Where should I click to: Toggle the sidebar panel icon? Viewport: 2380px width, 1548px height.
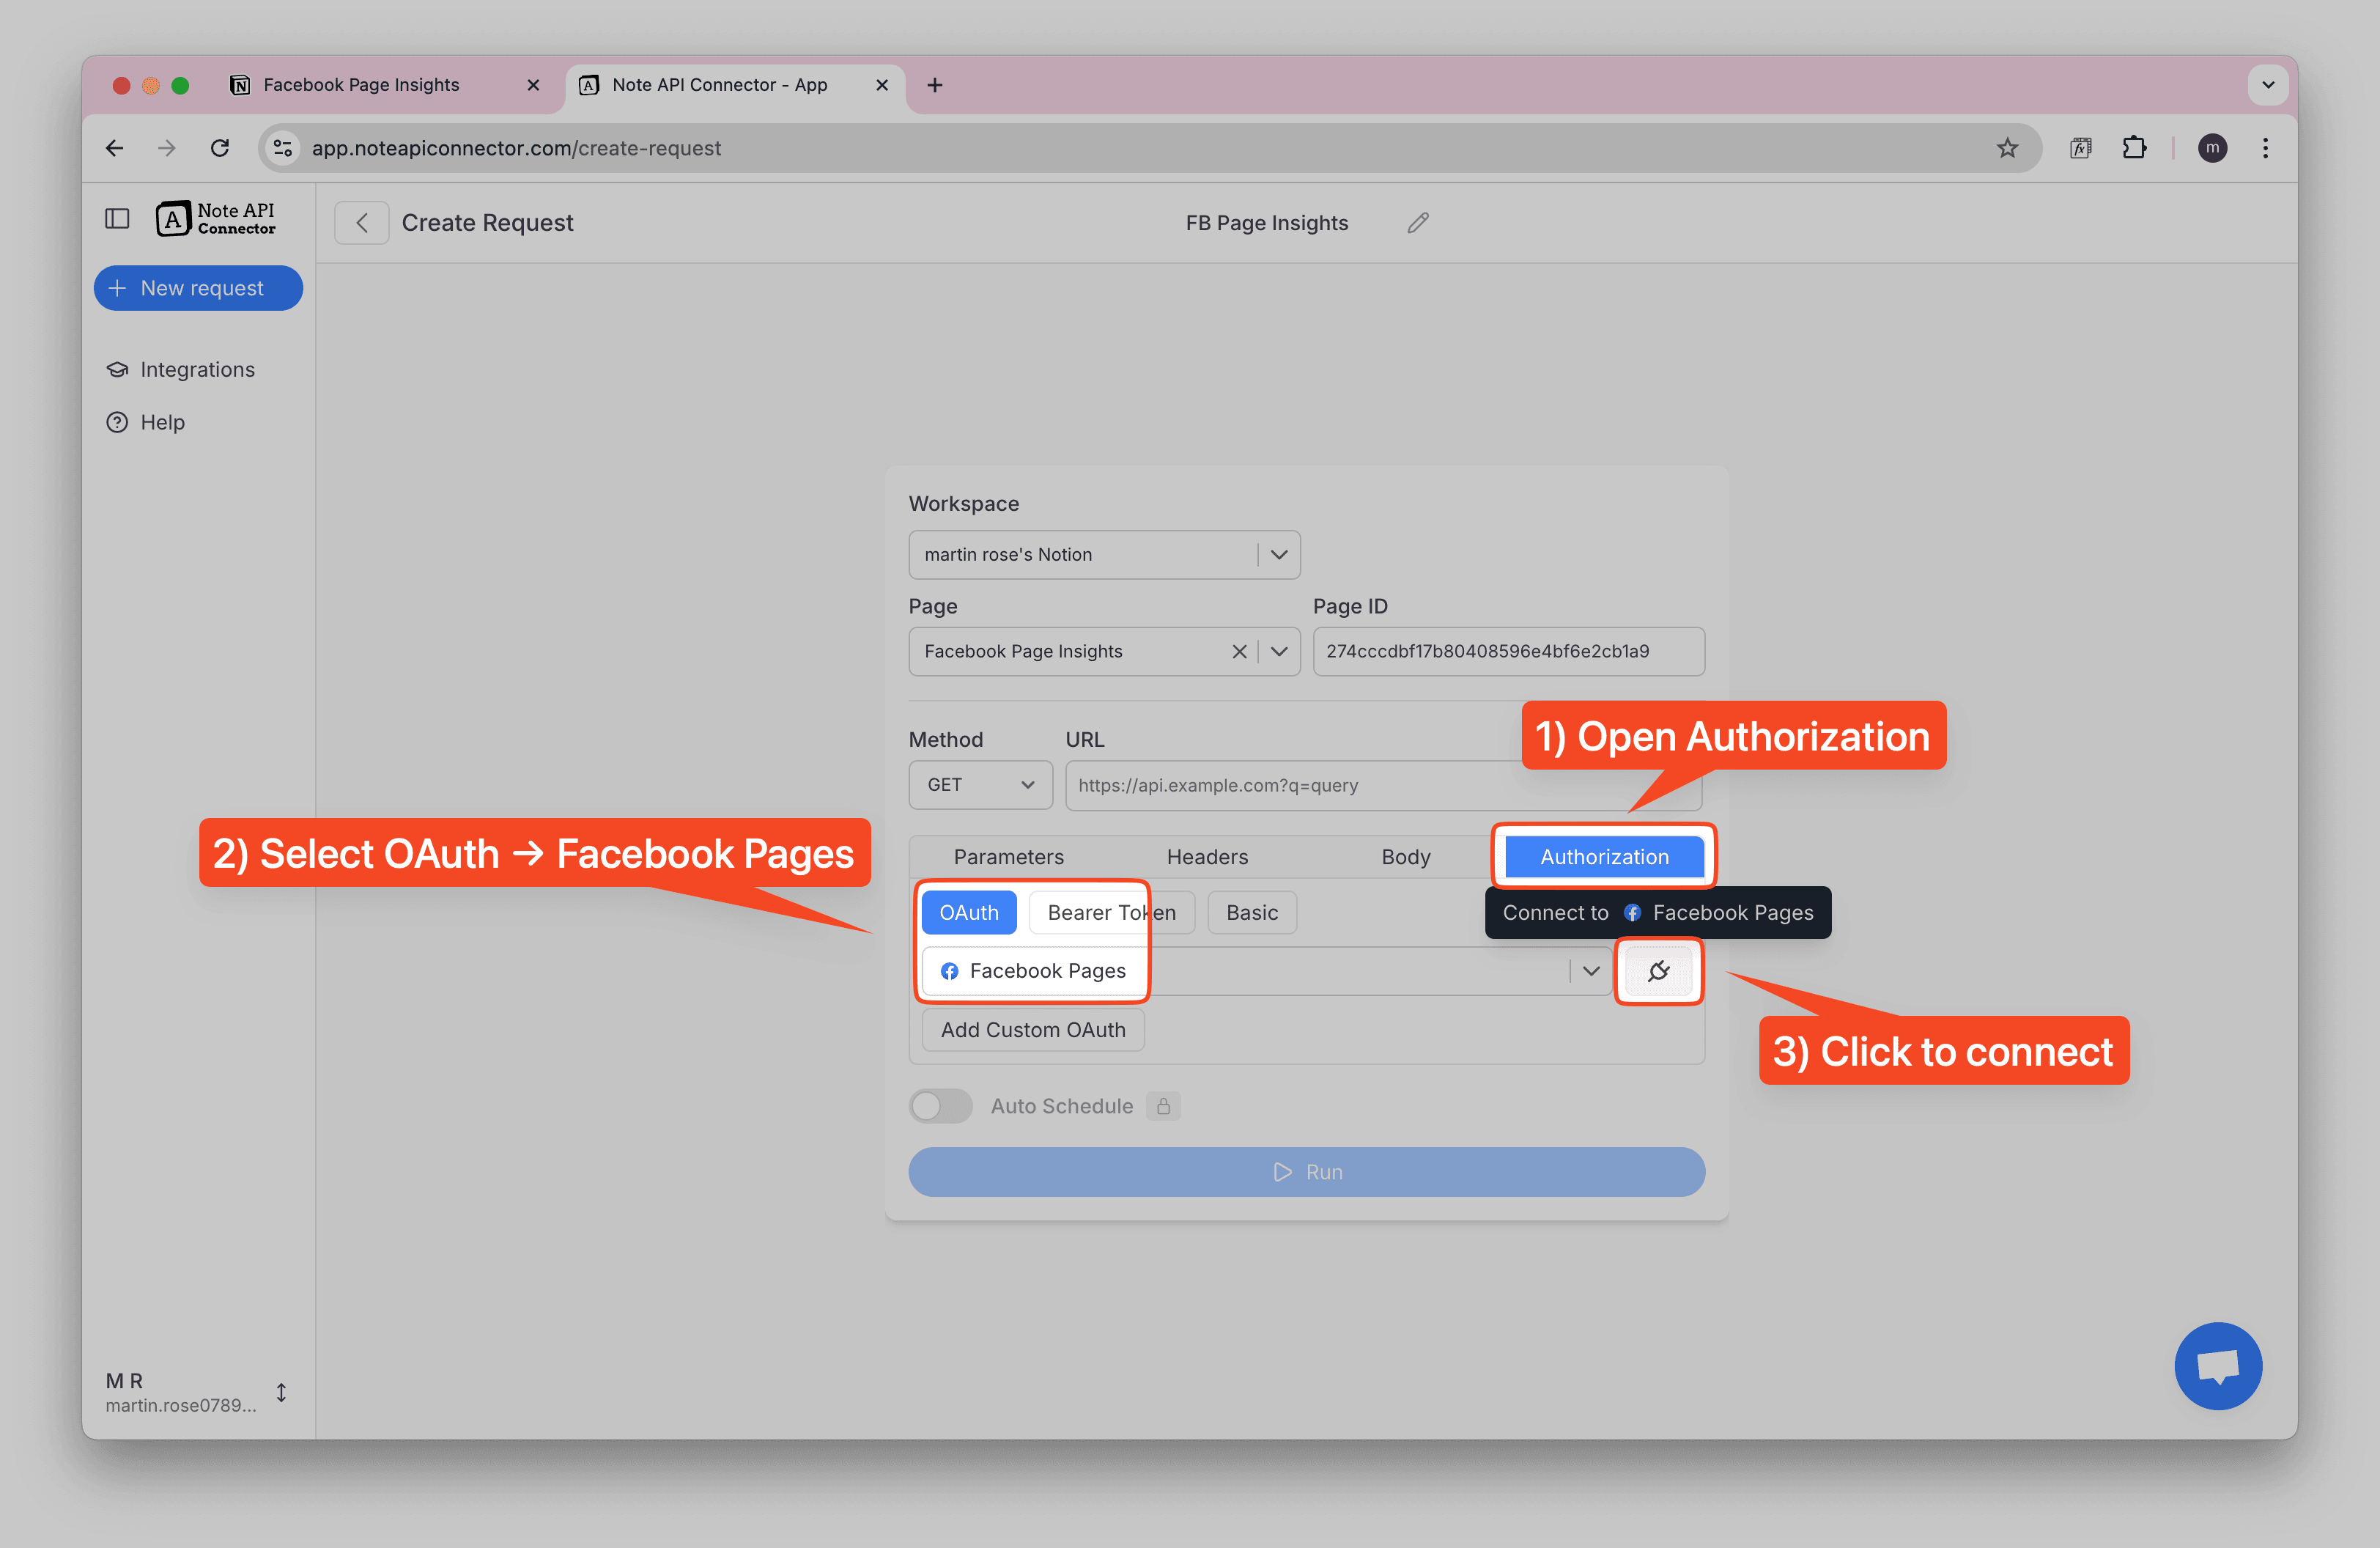coord(117,219)
